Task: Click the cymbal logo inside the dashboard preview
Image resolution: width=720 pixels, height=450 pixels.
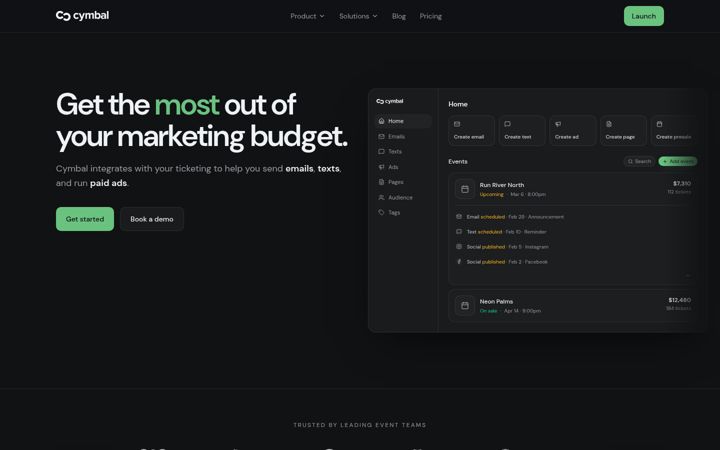Action: click(389, 101)
